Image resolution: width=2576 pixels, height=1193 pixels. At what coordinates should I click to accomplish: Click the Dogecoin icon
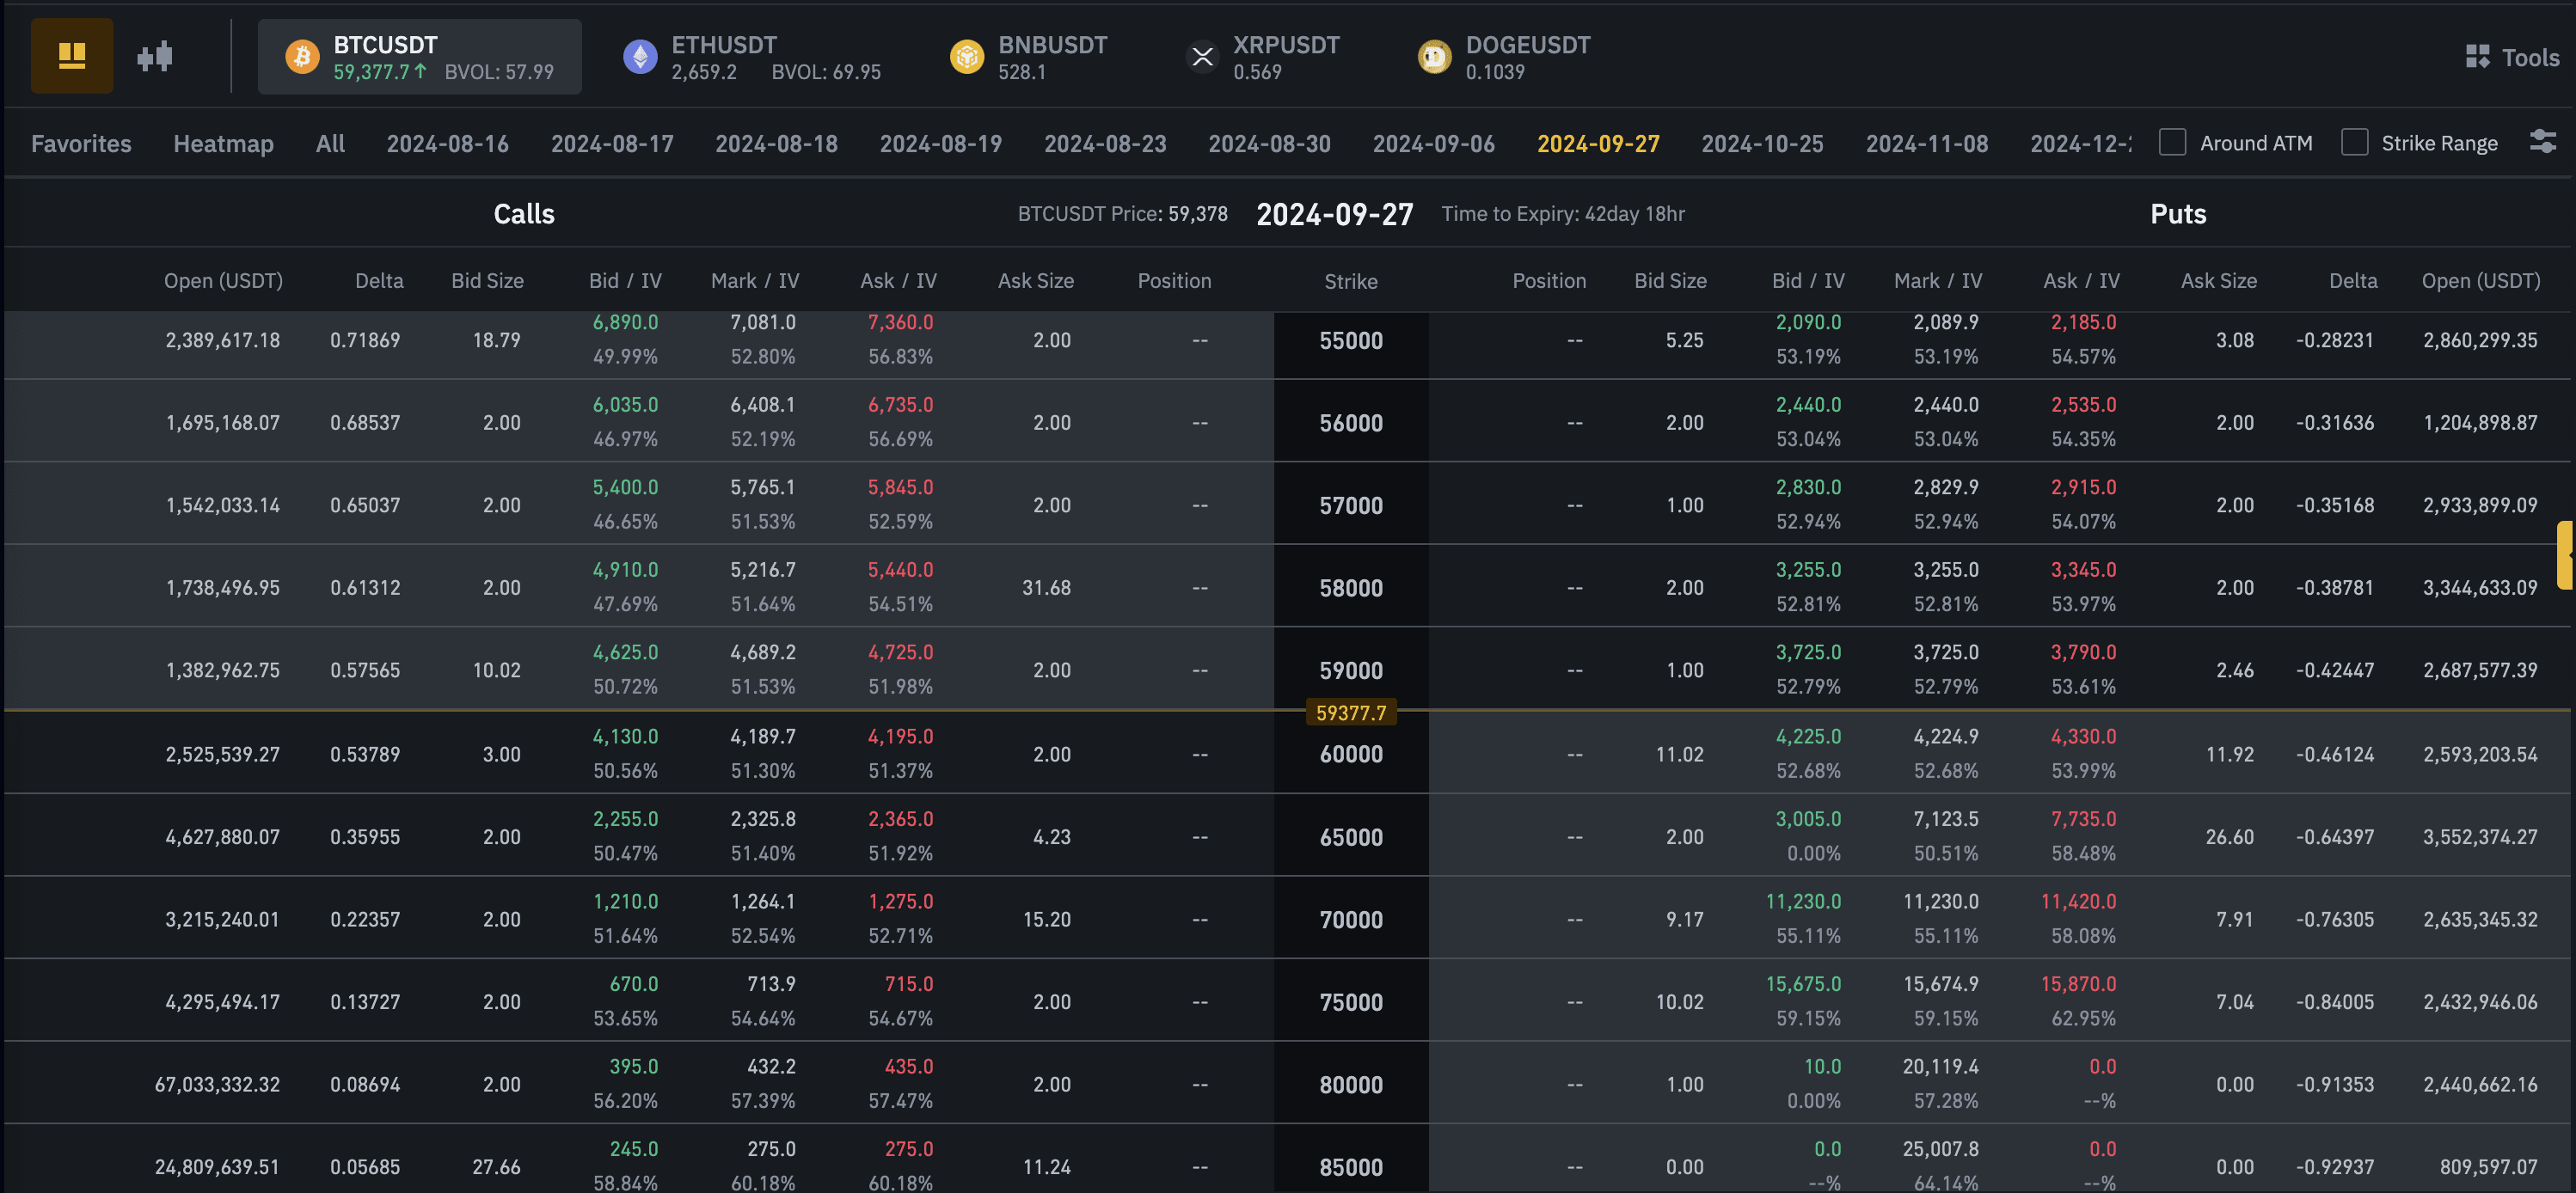1434,57
